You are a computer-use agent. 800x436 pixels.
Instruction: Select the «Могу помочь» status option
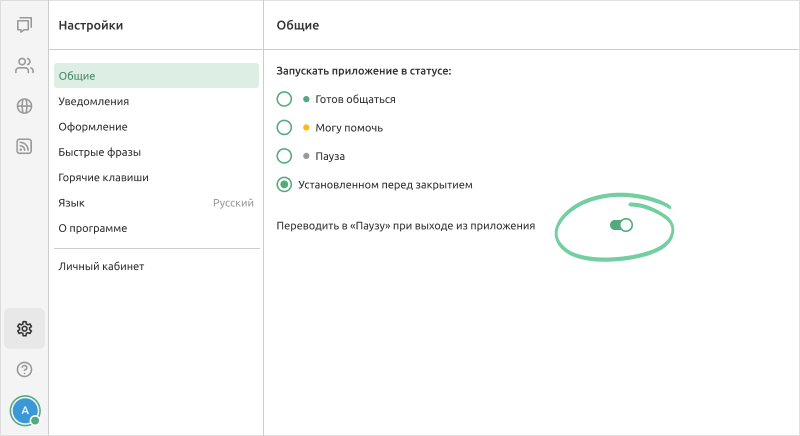(284, 127)
